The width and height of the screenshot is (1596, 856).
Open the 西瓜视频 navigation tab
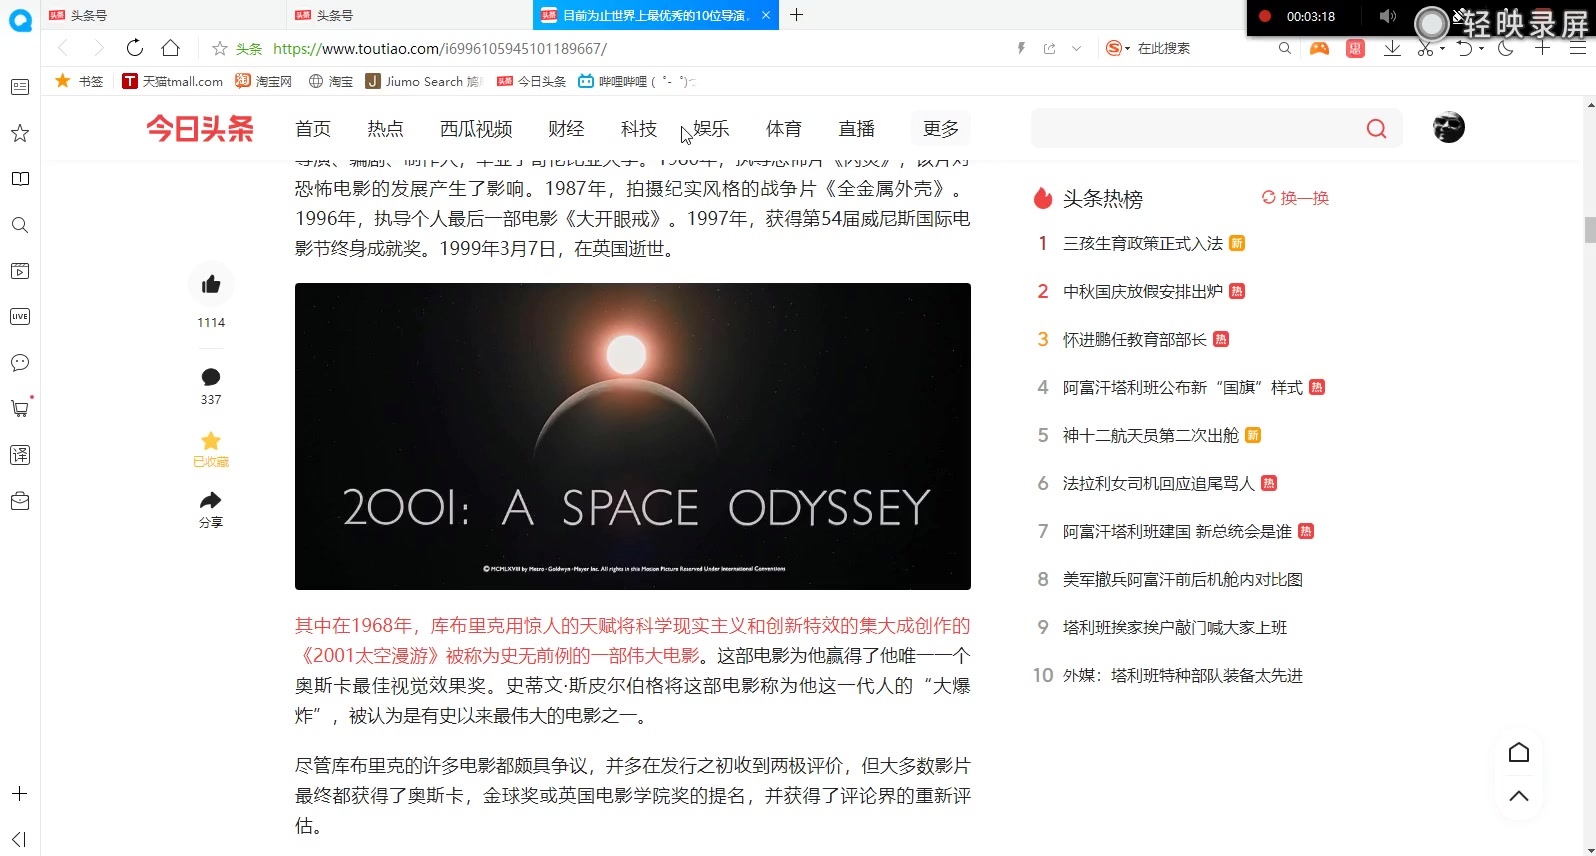coord(476,128)
